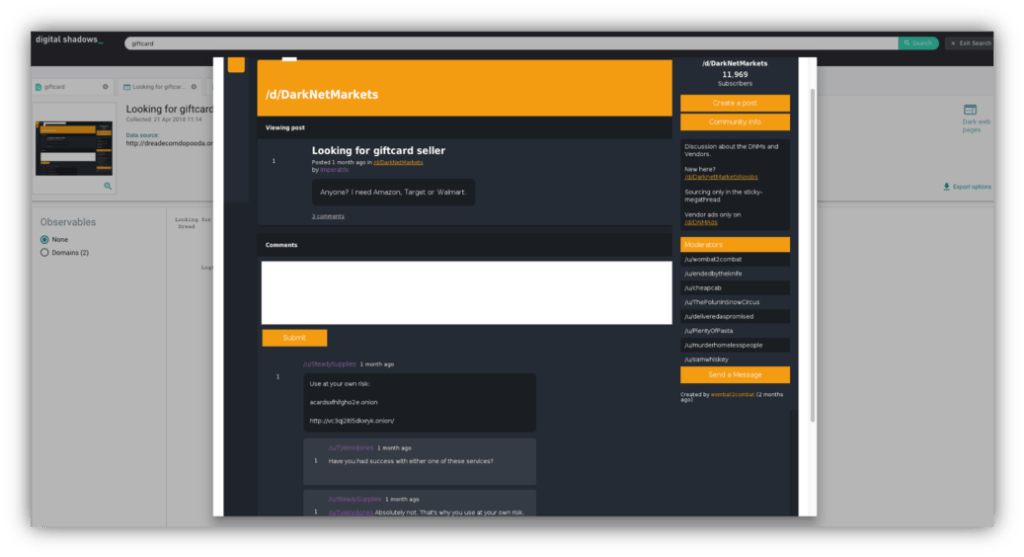Click the Comments section header
The image size is (1024, 557).
(464, 245)
